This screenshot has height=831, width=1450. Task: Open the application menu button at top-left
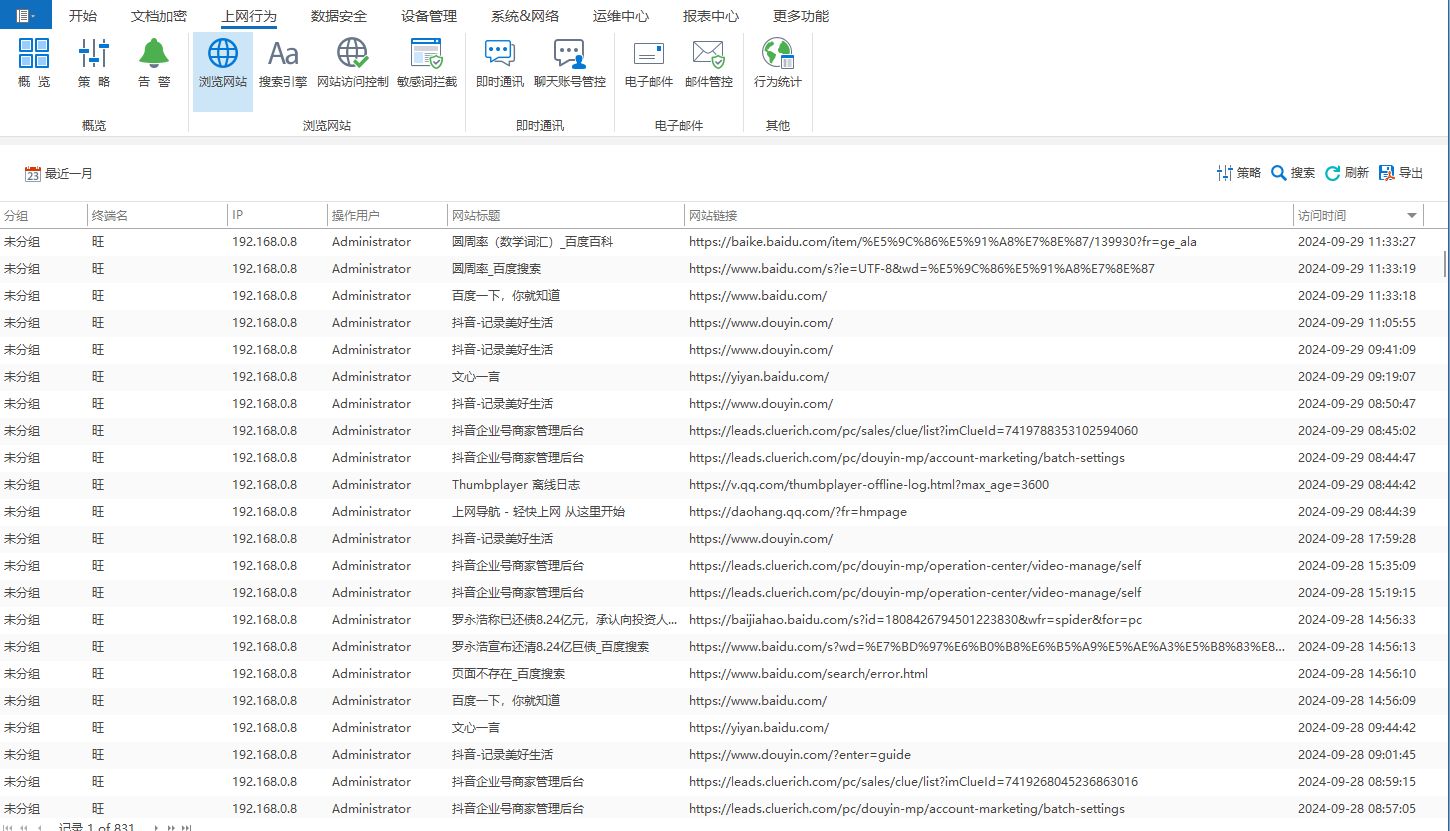pyautogui.click(x=26, y=15)
